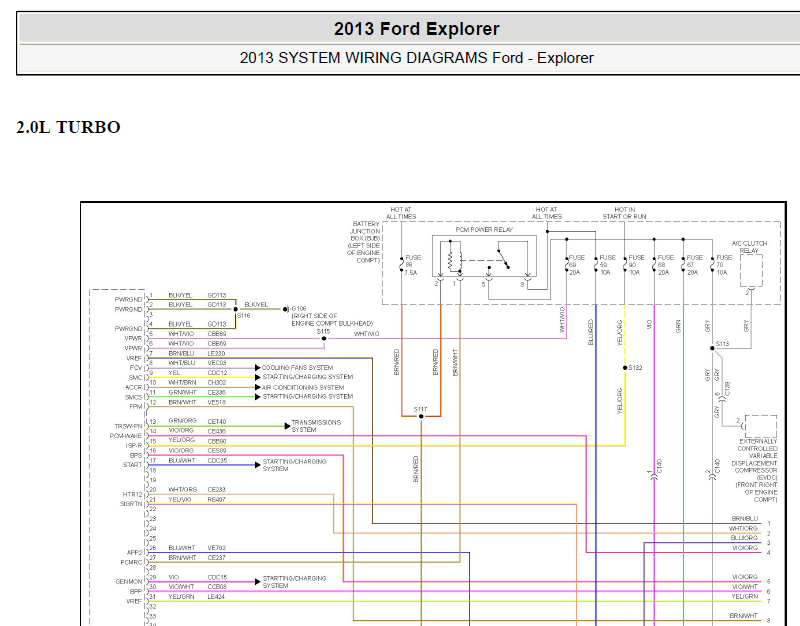Viewport: 800px width, 626px height.
Task: Click the "2013 Ford Explorer" page heading
Action: (416, 29)
